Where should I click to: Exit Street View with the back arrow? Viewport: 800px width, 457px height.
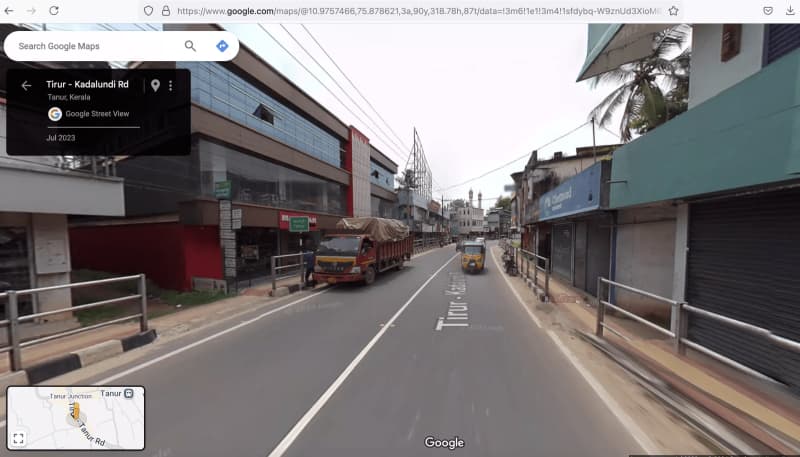[x=26, y=85]
